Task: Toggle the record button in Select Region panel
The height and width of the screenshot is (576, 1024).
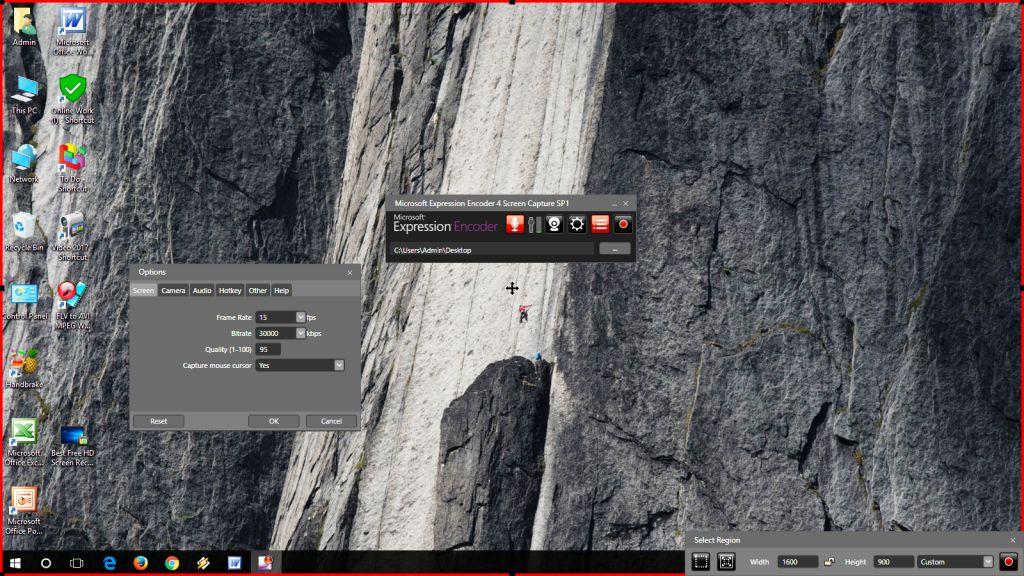Action: pyautogui.click(x=1009, y=561)
